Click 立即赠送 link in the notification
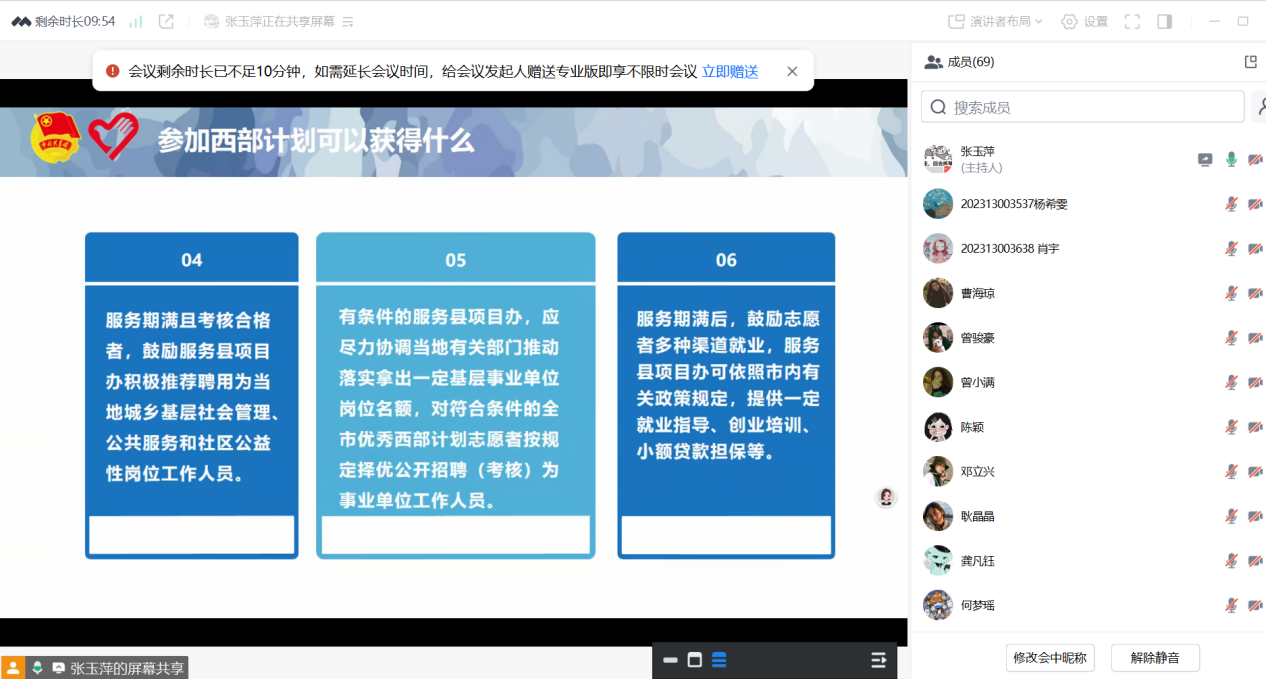This screenshot has width=1266, height=679. click(x=730, y=71)
